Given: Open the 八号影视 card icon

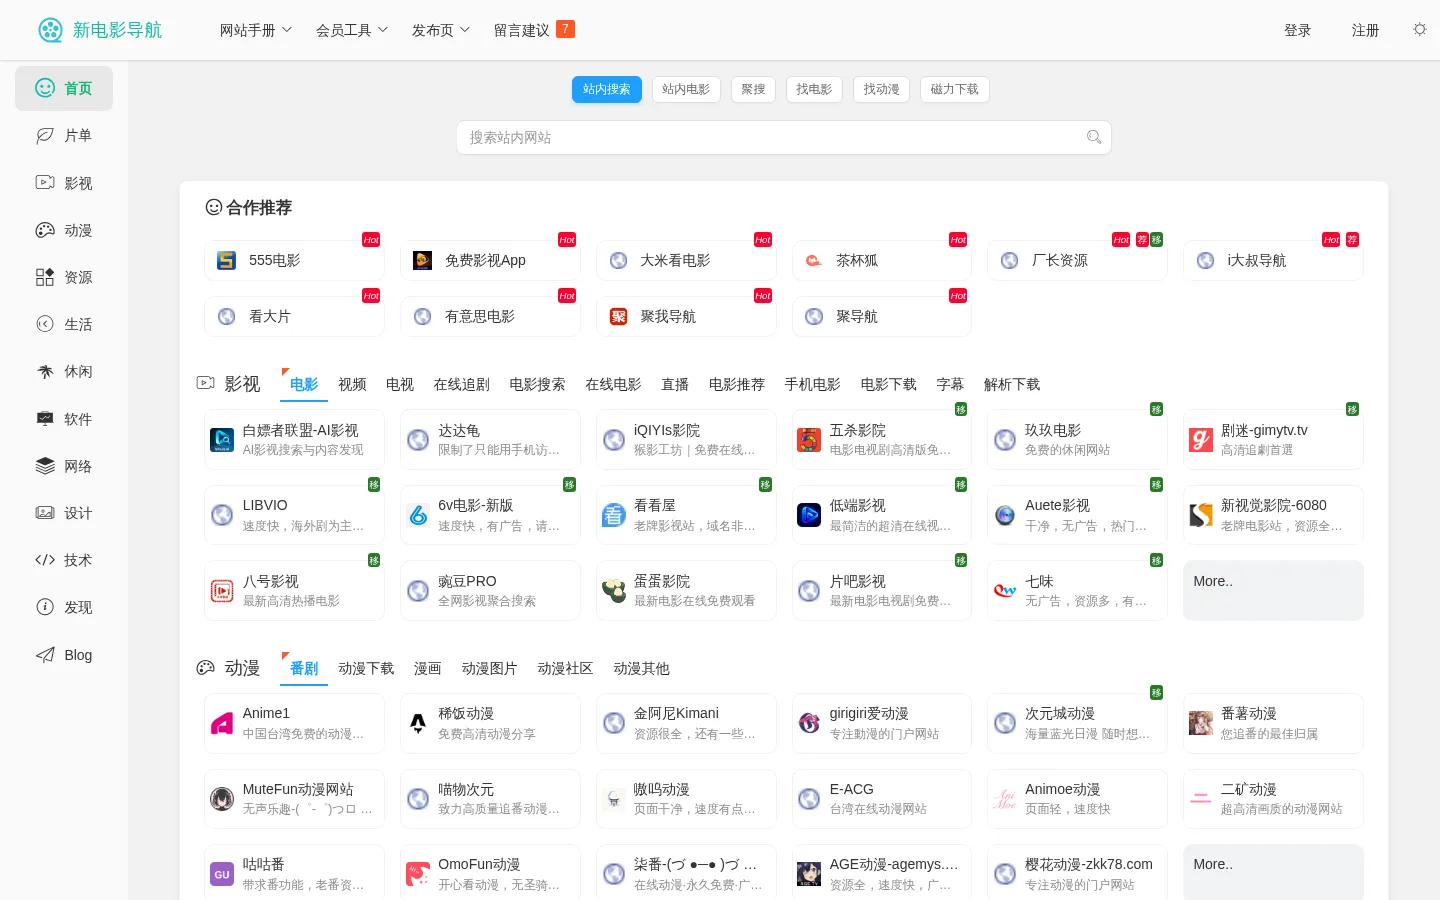Looking at the screenshot, I should click(222, 591).
